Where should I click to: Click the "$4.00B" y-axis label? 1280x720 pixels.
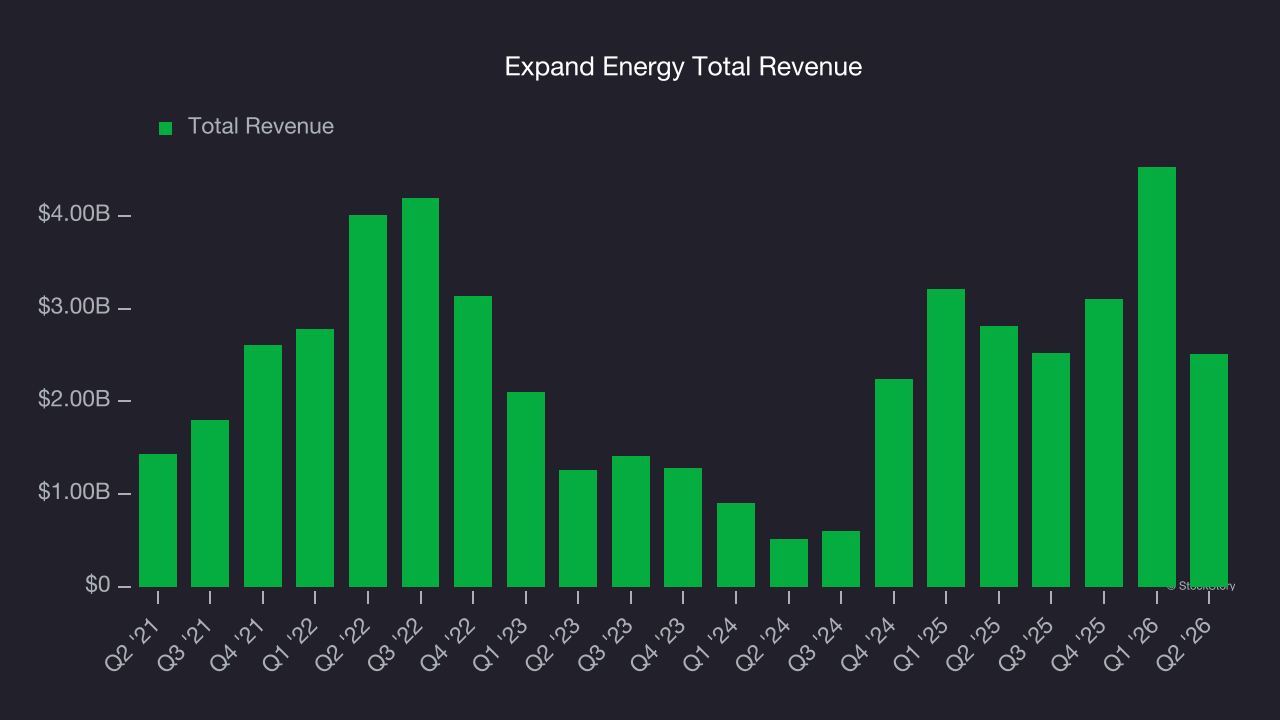click(x=74, y=214)
